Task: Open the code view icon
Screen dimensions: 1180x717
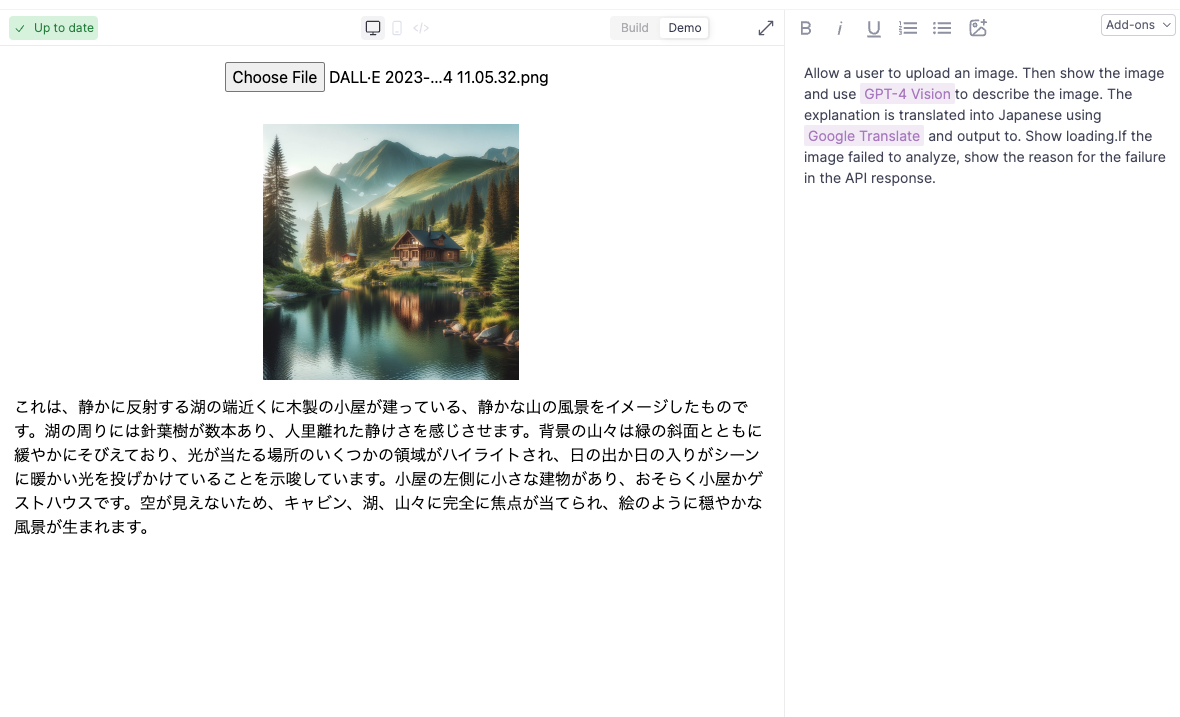Action: tap(421, 28)
